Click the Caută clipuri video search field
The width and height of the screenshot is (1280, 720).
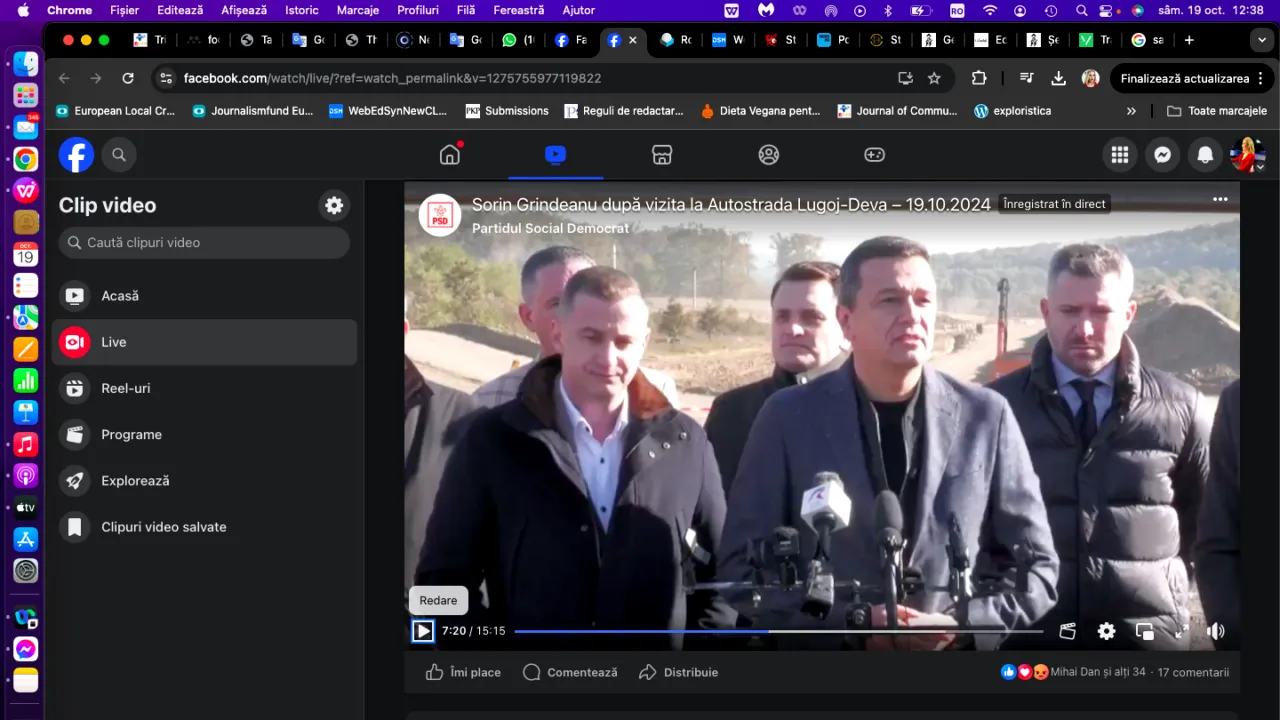point(204,242)
